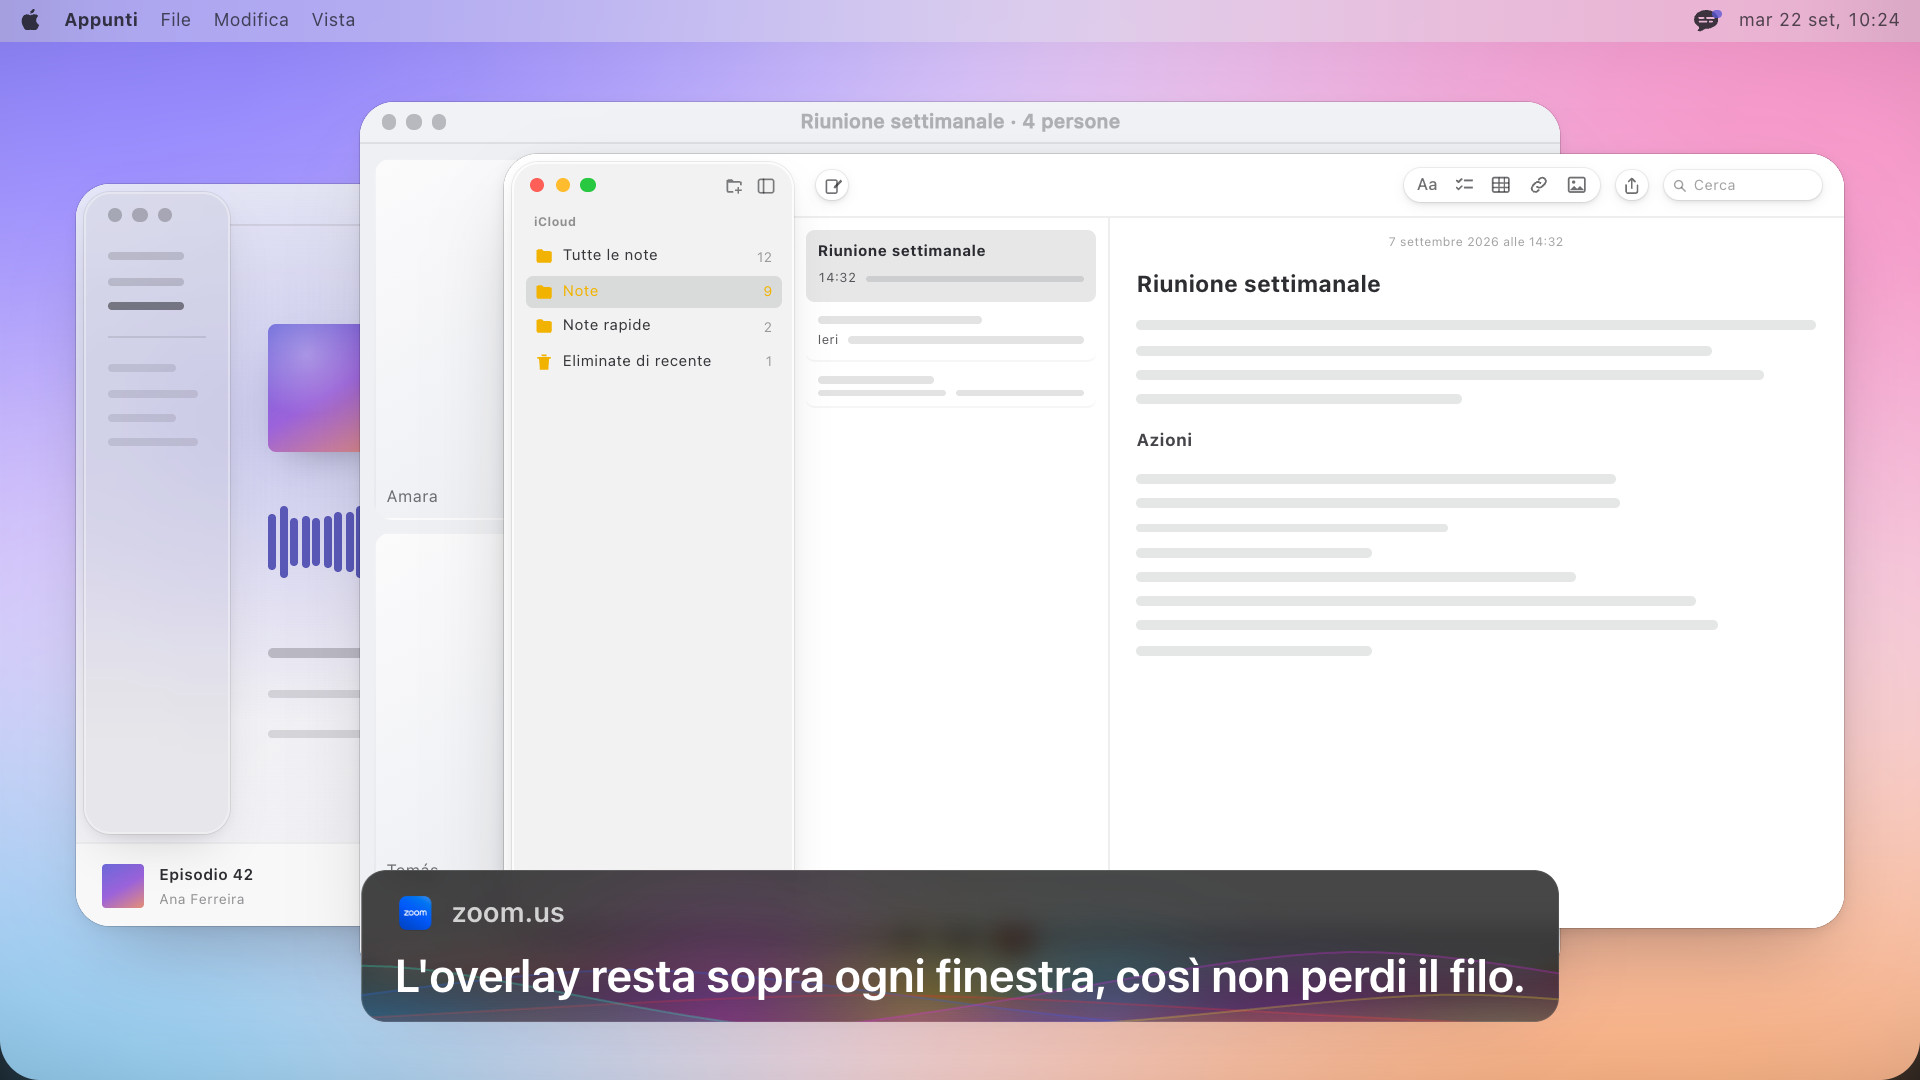This screenshot has width=1920, height=1080.
Task: Open the Modifica menu
Action: (x=251, y=20)
